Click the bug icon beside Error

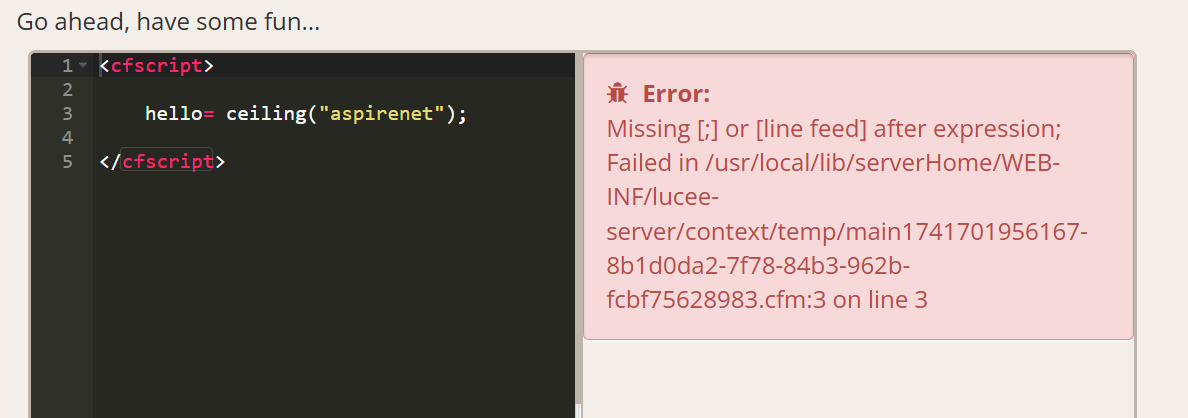pyautogui.click(x=617, y=93)
